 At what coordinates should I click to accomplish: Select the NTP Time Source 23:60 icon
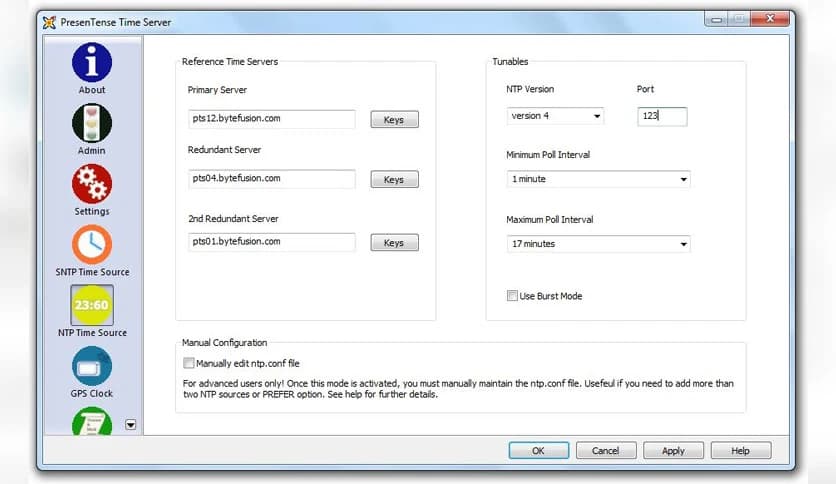[x=92, y=305]
